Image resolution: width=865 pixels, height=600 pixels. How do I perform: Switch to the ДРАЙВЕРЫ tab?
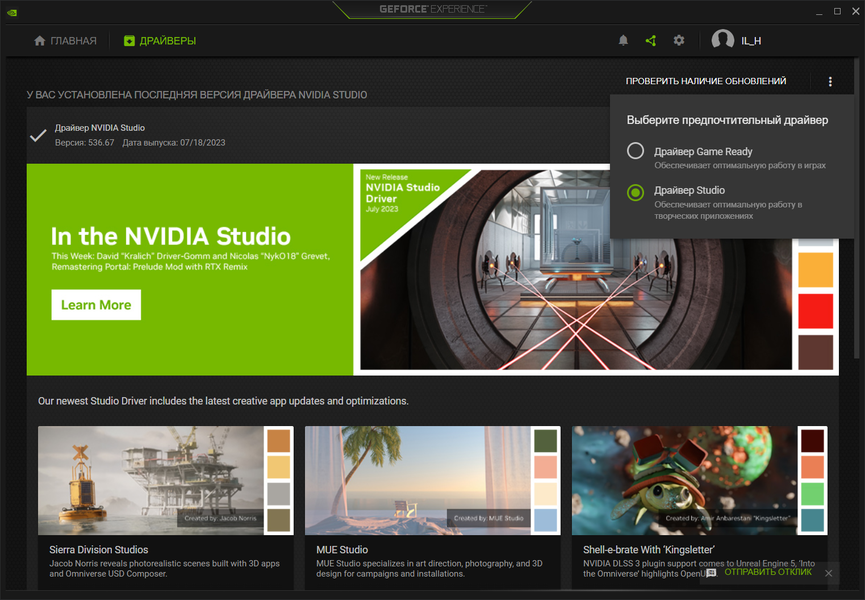[x=160, y=41]
